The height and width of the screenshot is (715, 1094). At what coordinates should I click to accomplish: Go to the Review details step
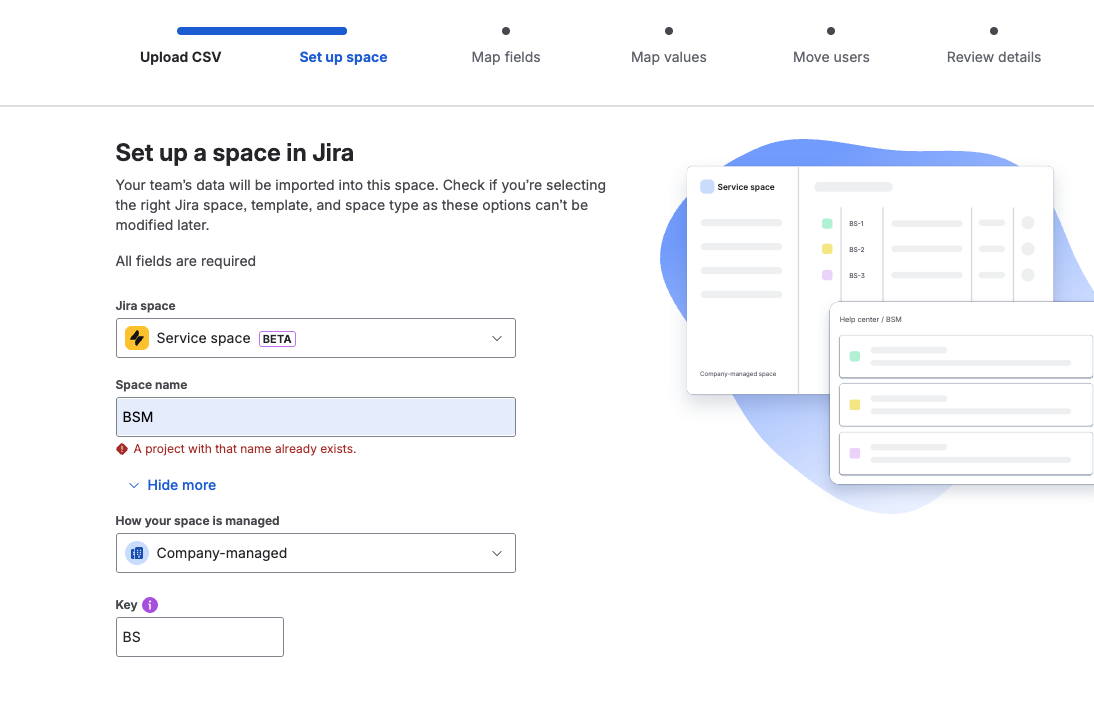pyautogui.click(x=994, y=57)
